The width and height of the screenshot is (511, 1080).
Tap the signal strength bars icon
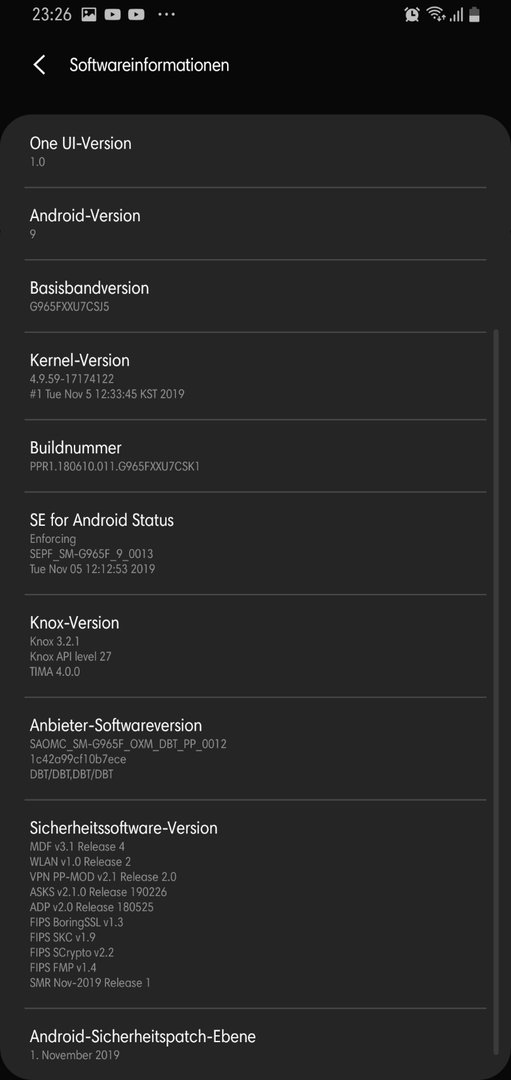[x=456, y=15]
